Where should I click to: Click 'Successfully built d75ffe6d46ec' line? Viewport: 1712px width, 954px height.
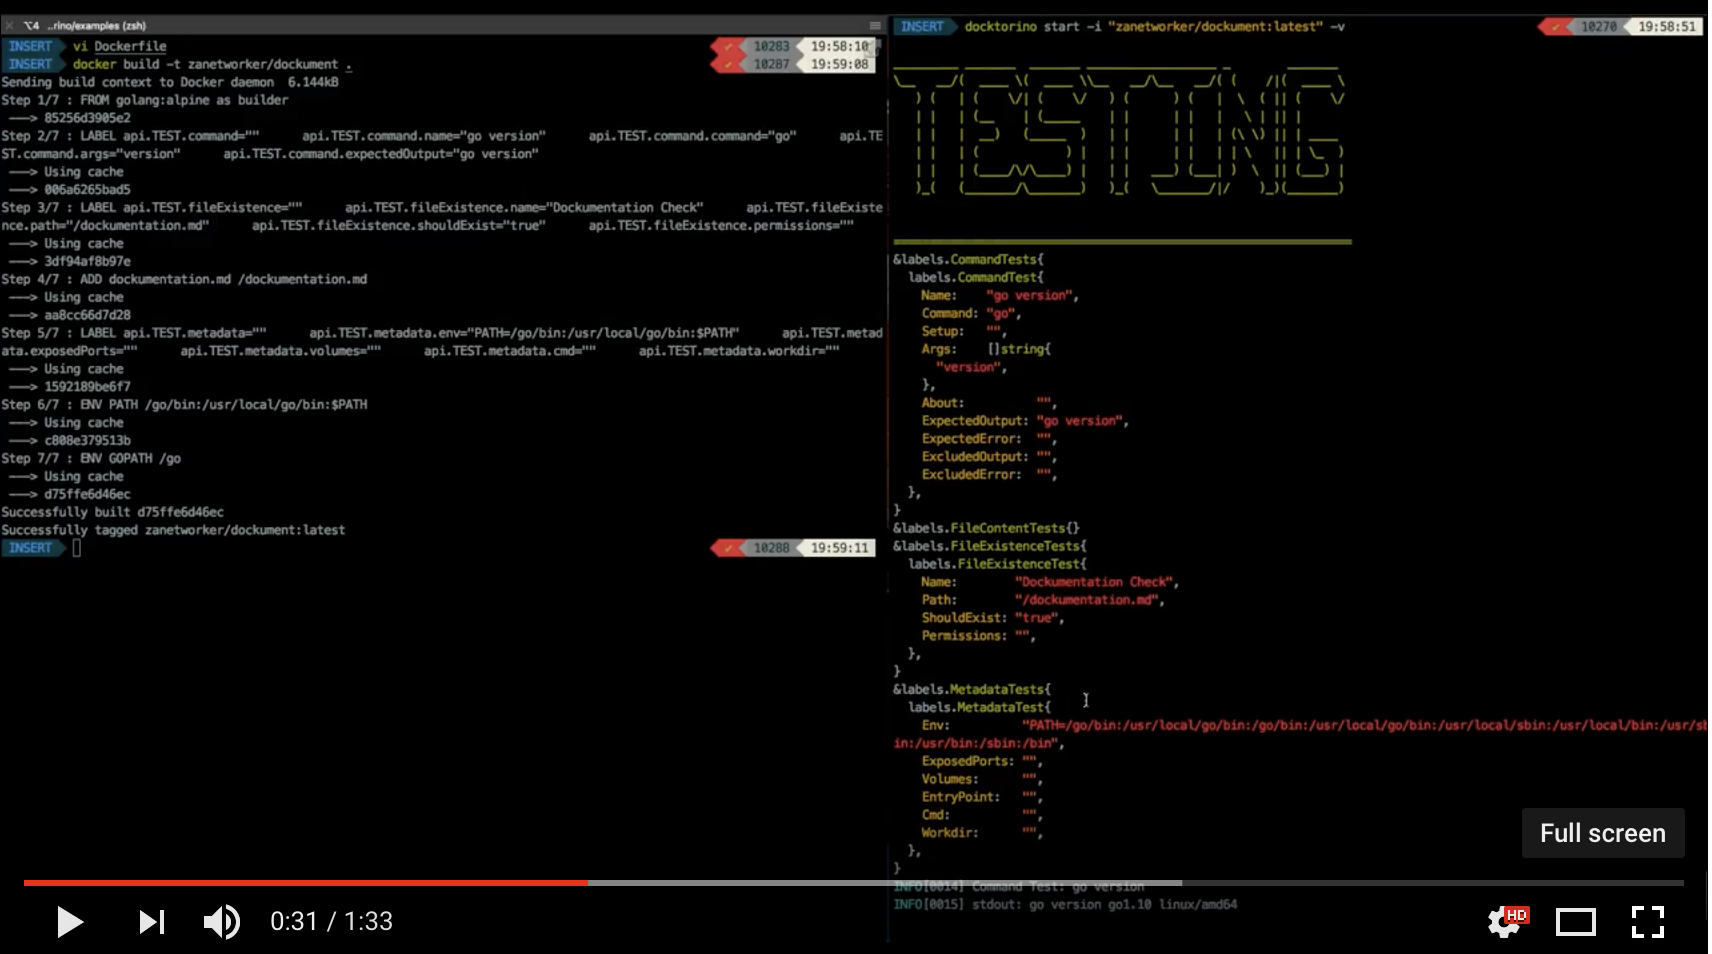click(x=112, y=512)
